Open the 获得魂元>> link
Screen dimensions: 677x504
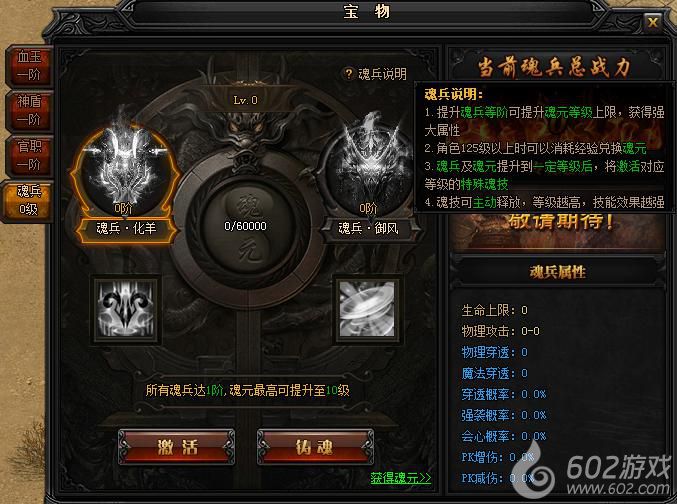pyautogui.click(x=401, y=478)
